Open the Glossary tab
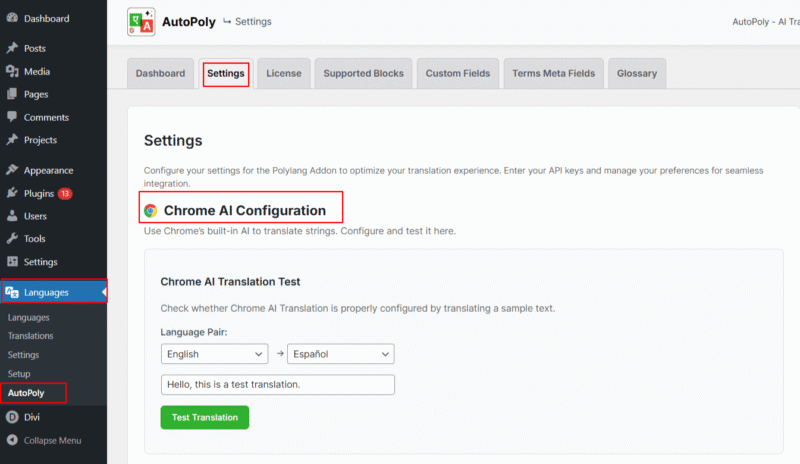 (x=637, y=74)
